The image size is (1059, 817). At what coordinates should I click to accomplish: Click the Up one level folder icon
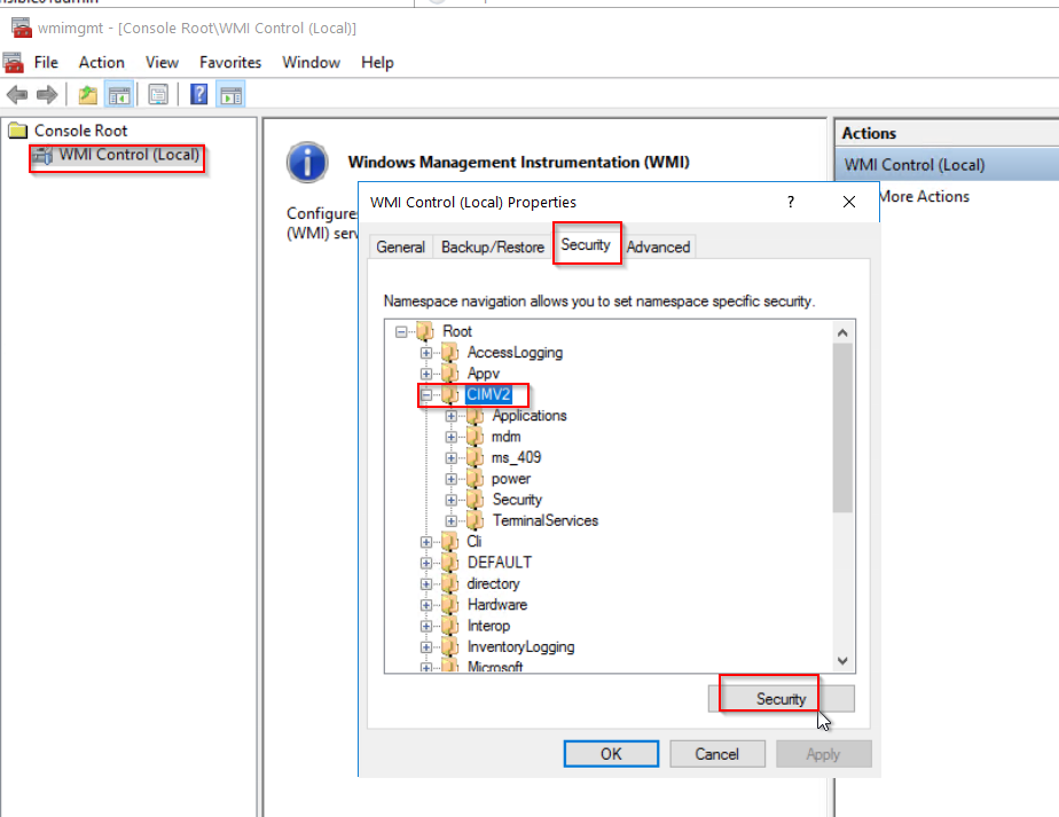(x=87, y=95)
